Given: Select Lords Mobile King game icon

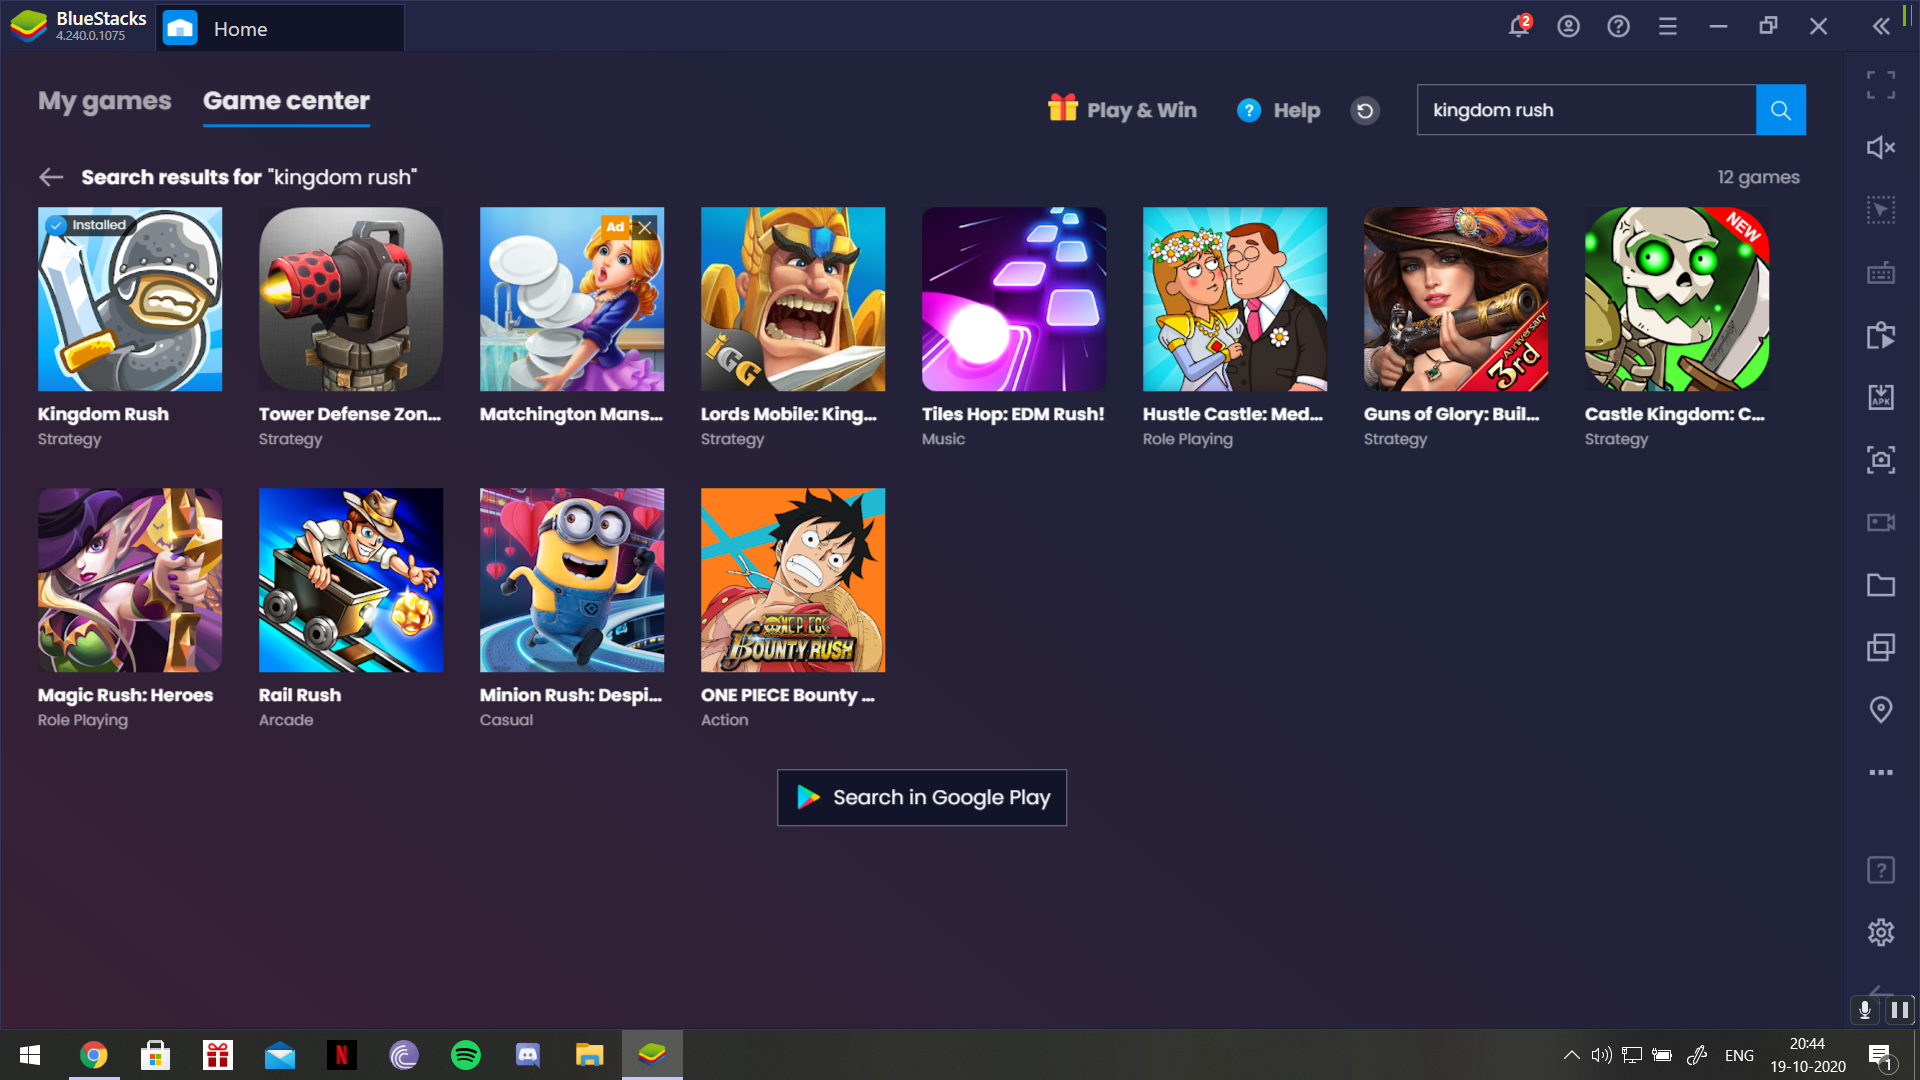Looking at the screenshot, I should pyautogui.click(x=793, y=299).
